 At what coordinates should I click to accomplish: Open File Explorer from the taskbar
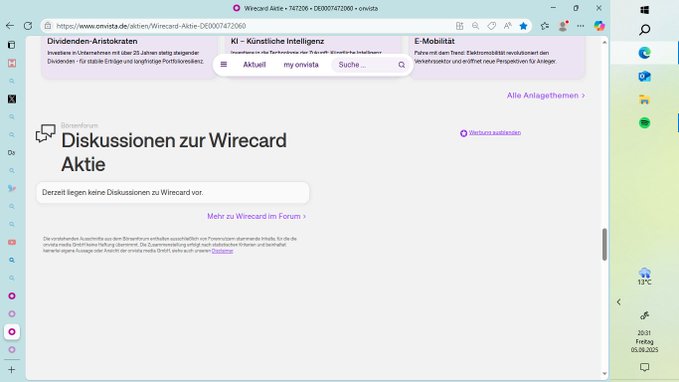[644, 100]
